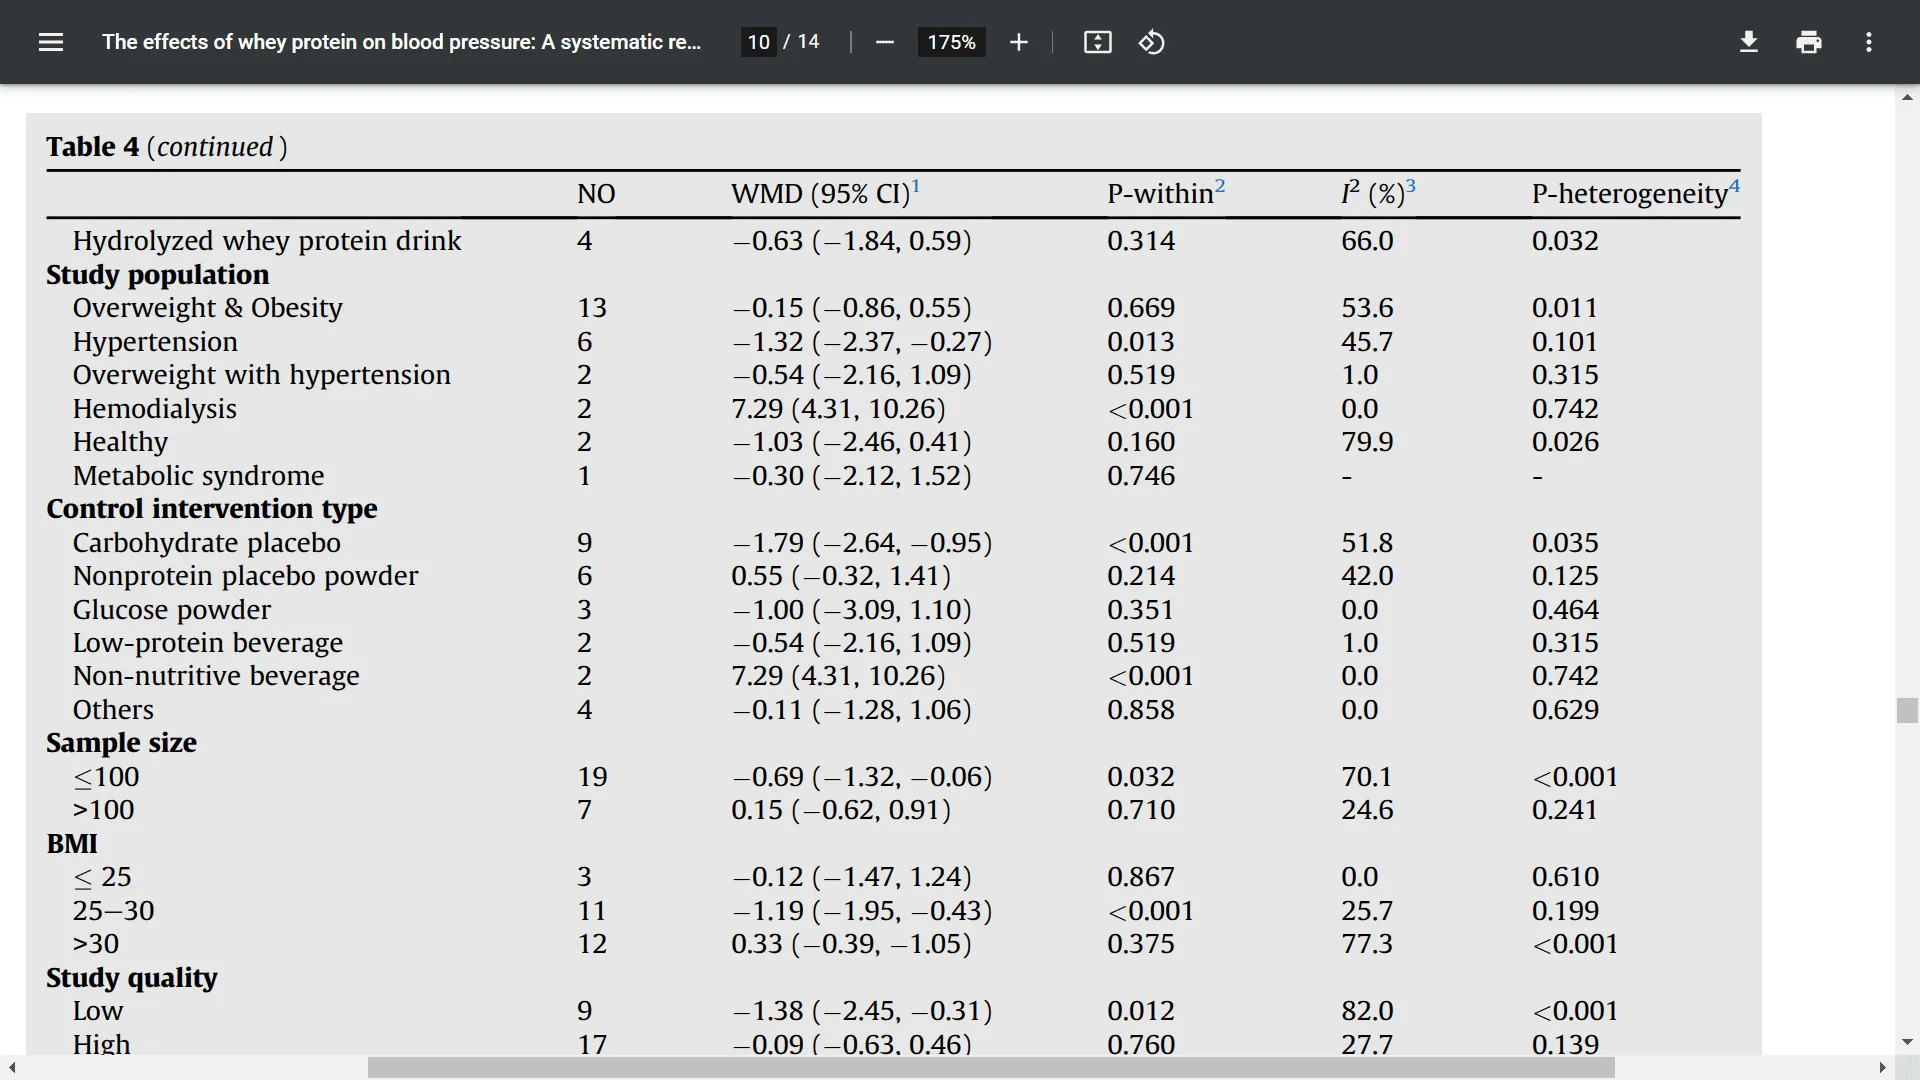The height and width of the screenshot is (1080, 1920).
Task: Open footnote 4 link beside P-heterogeneity
Action: pyautogui.click(x=1734, y=186)
